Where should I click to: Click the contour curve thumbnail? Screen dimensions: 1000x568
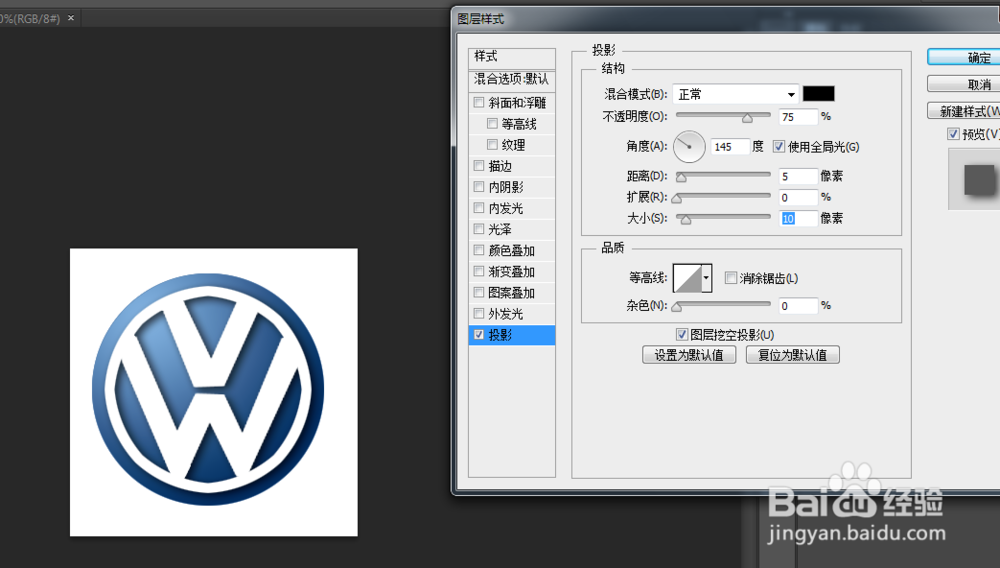[688, 278]
